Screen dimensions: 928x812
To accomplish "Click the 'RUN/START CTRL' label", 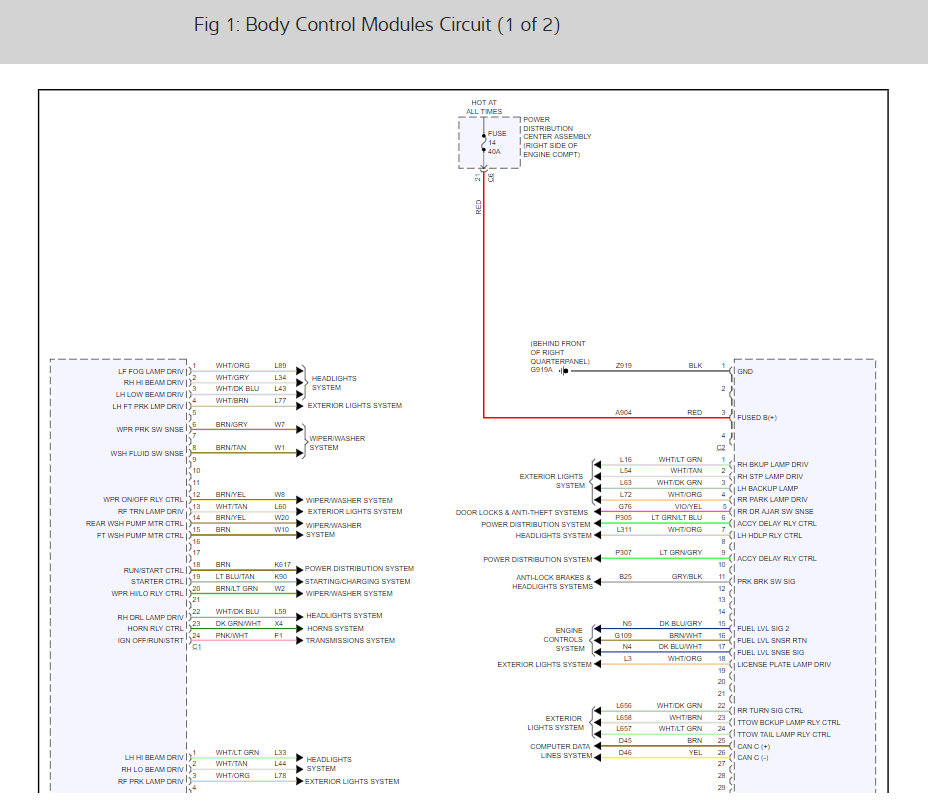I will [153, 571].
